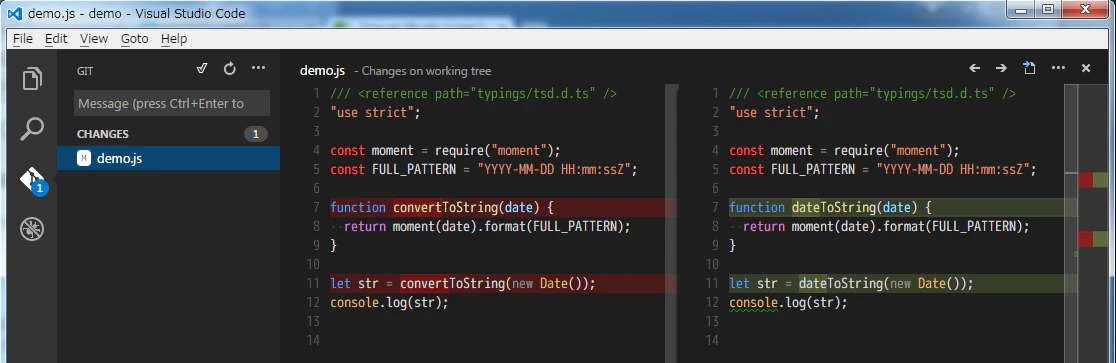Click the Visual Studio Code title bar logo
Screen dimensions: 1116x363
pyautogui.click(x=14, y=14)
